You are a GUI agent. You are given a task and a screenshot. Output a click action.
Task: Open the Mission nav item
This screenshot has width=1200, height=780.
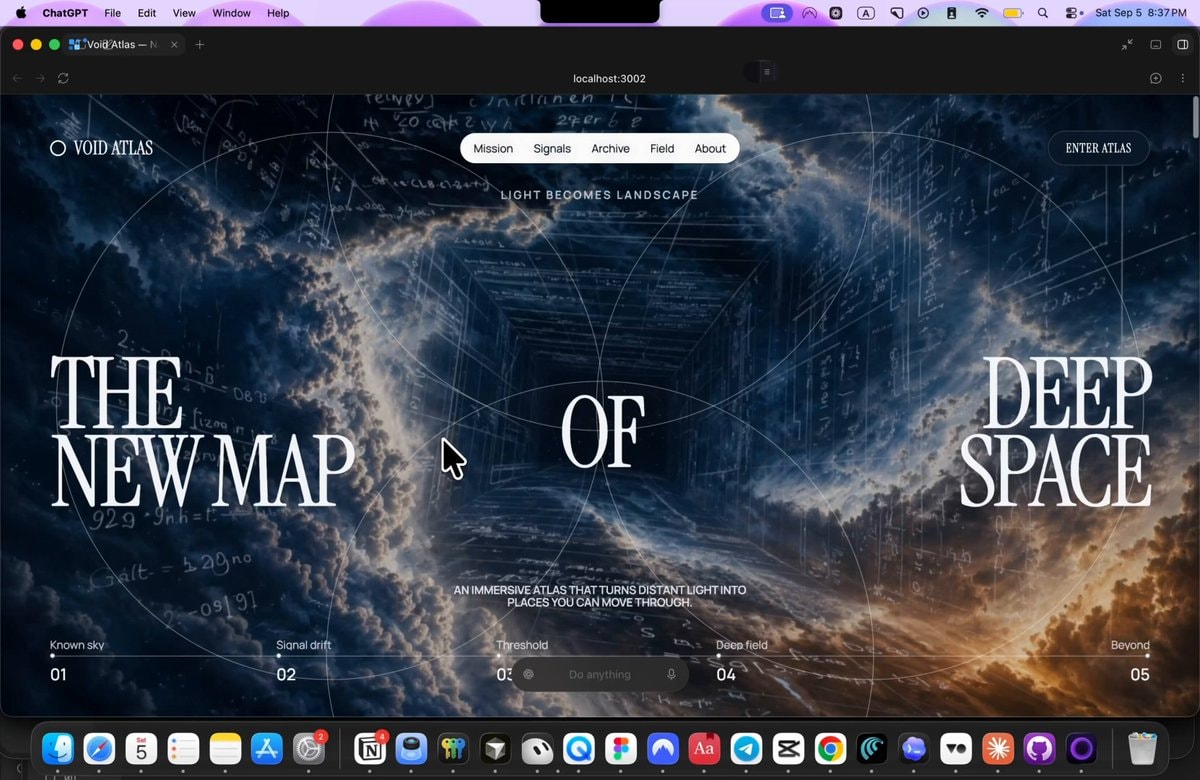coord(493,149)
